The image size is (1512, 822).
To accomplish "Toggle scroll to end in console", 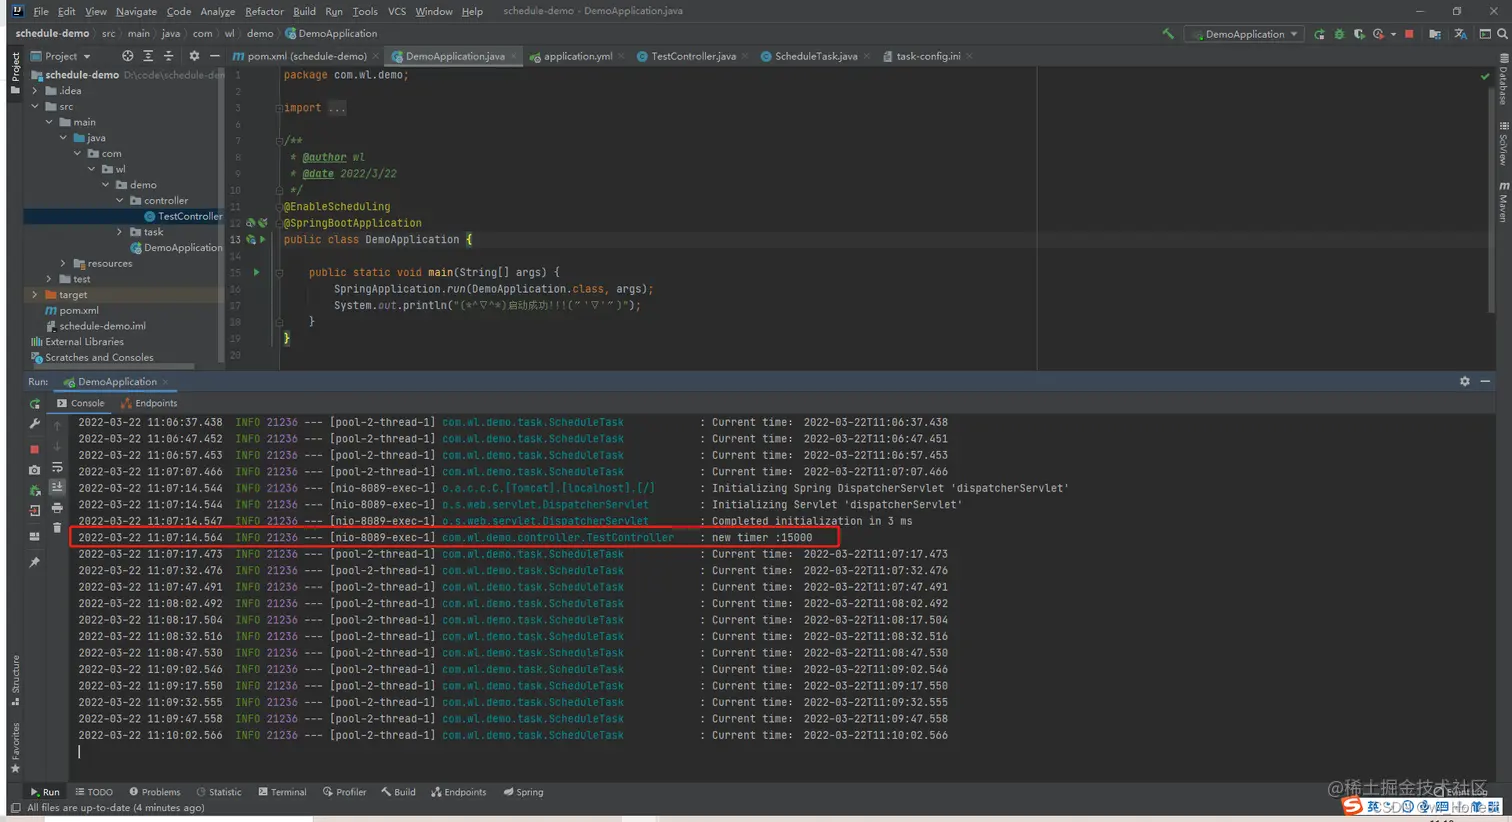I will [x=57, y=487].
